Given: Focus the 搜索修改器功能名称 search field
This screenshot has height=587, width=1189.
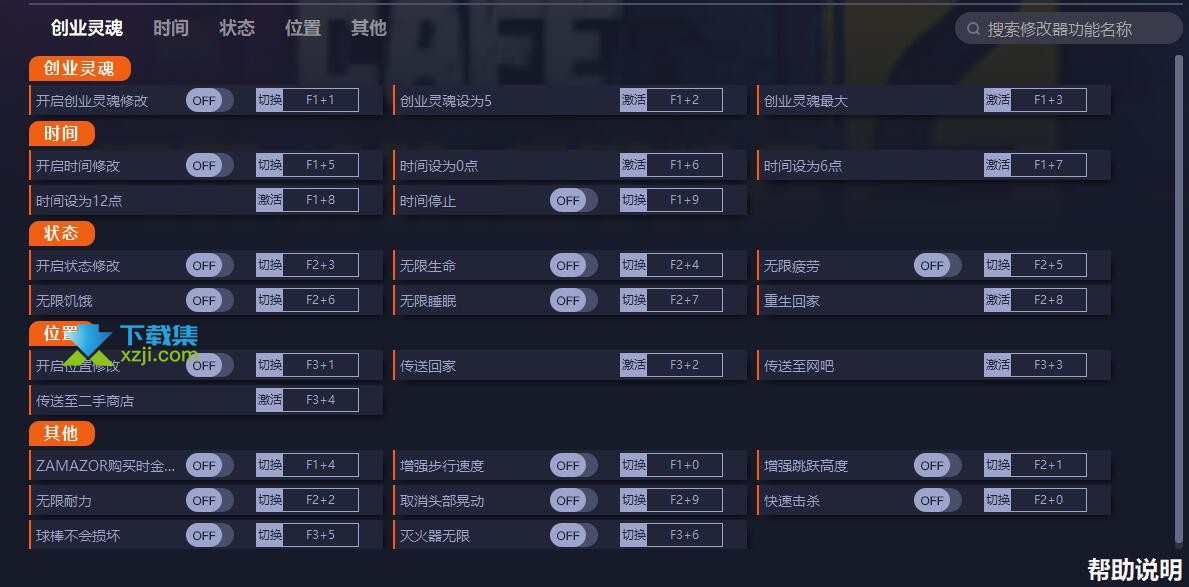Looking at the screenshot, I should click(1068, 29).
